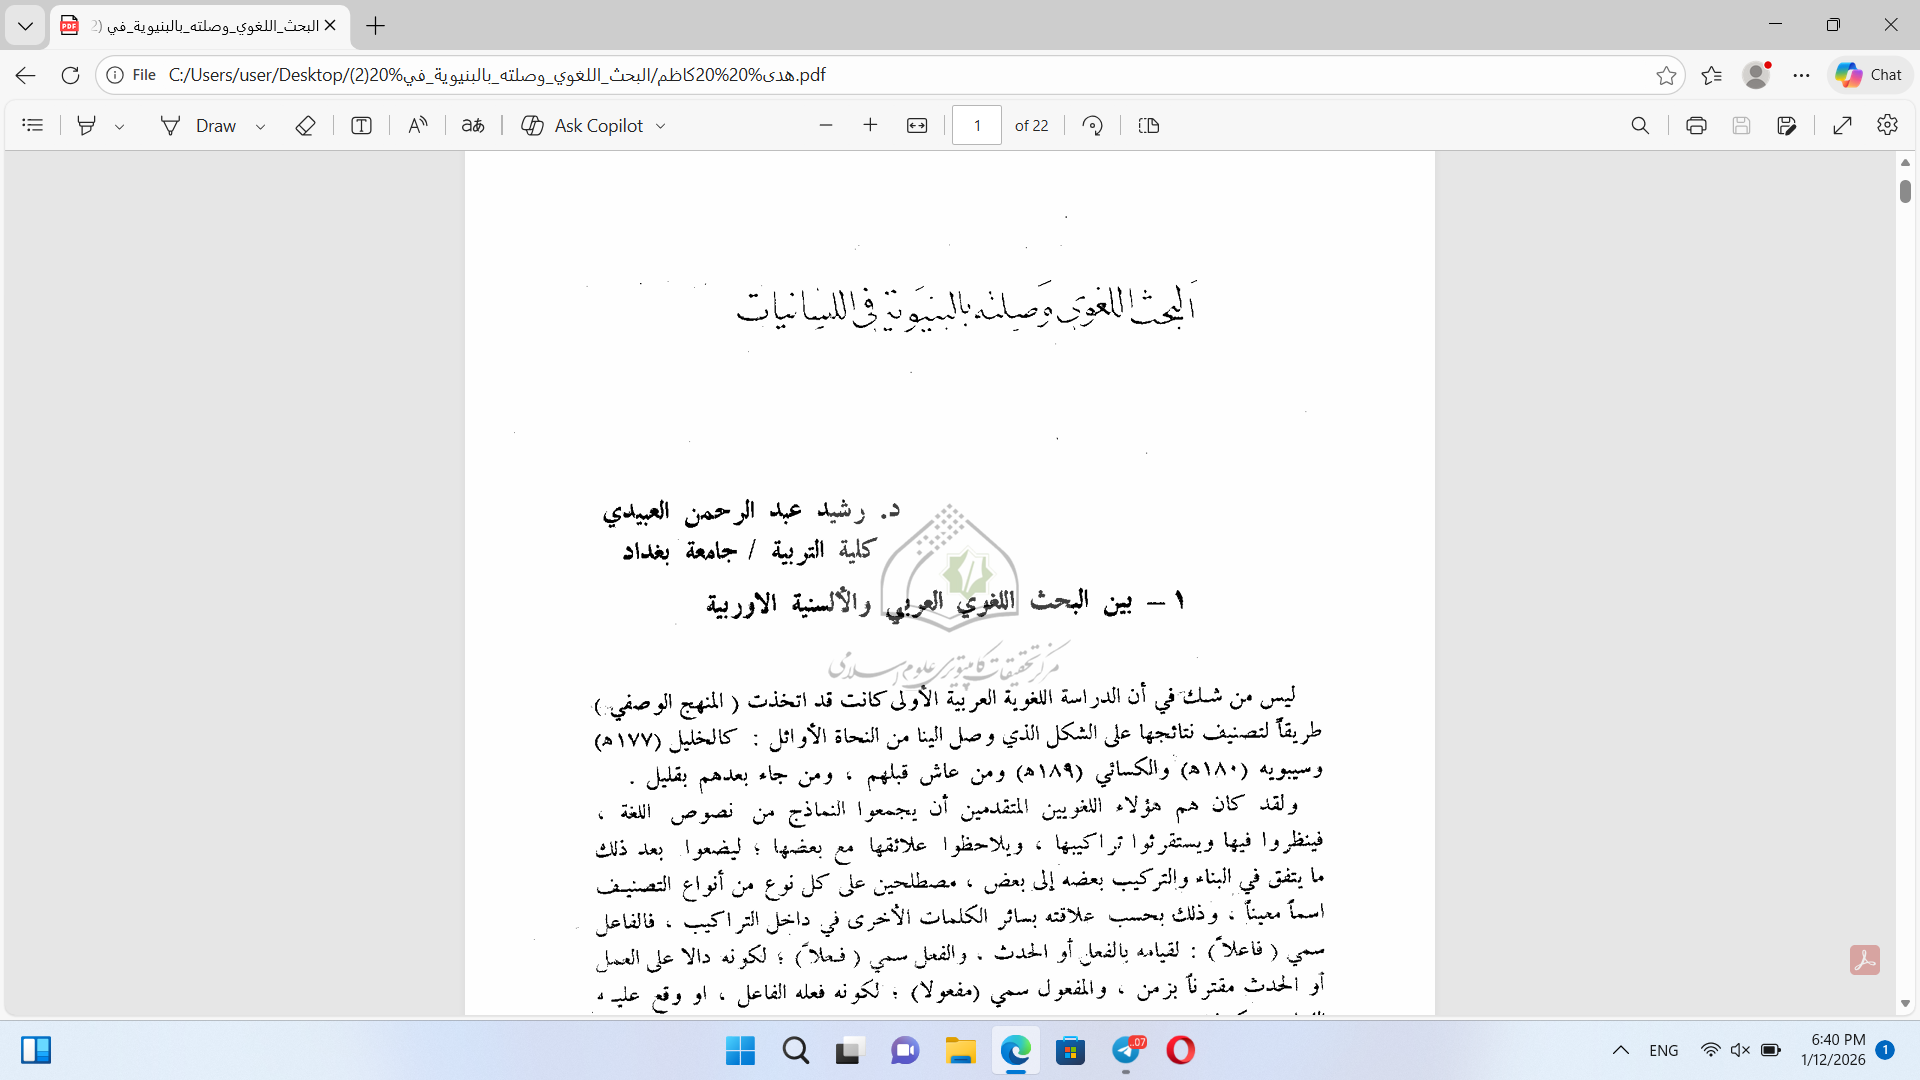The image size is (1920, 1080).
Task: Click the vertical scrollbar thumb
Action: 1905,191
